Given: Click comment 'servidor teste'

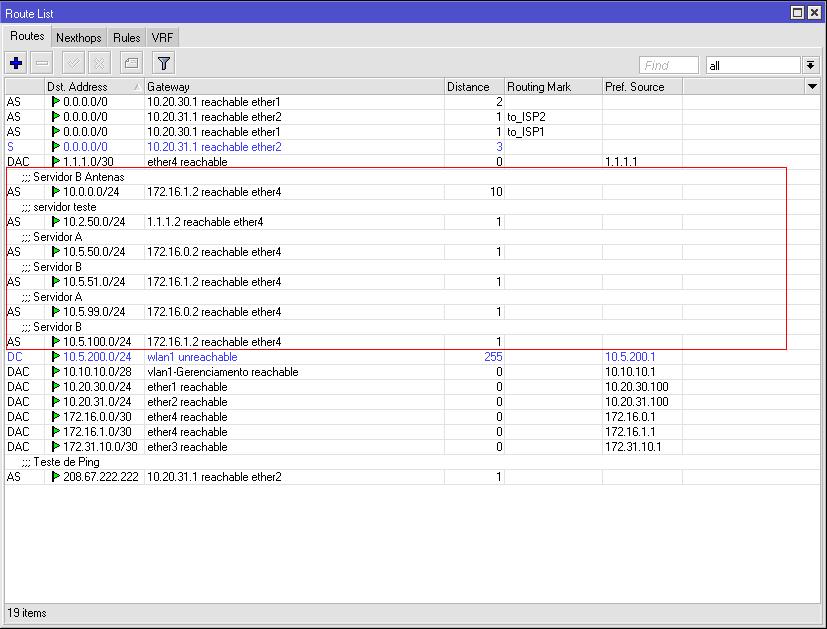Looking at the screenshot, I should tap(64, 207).
